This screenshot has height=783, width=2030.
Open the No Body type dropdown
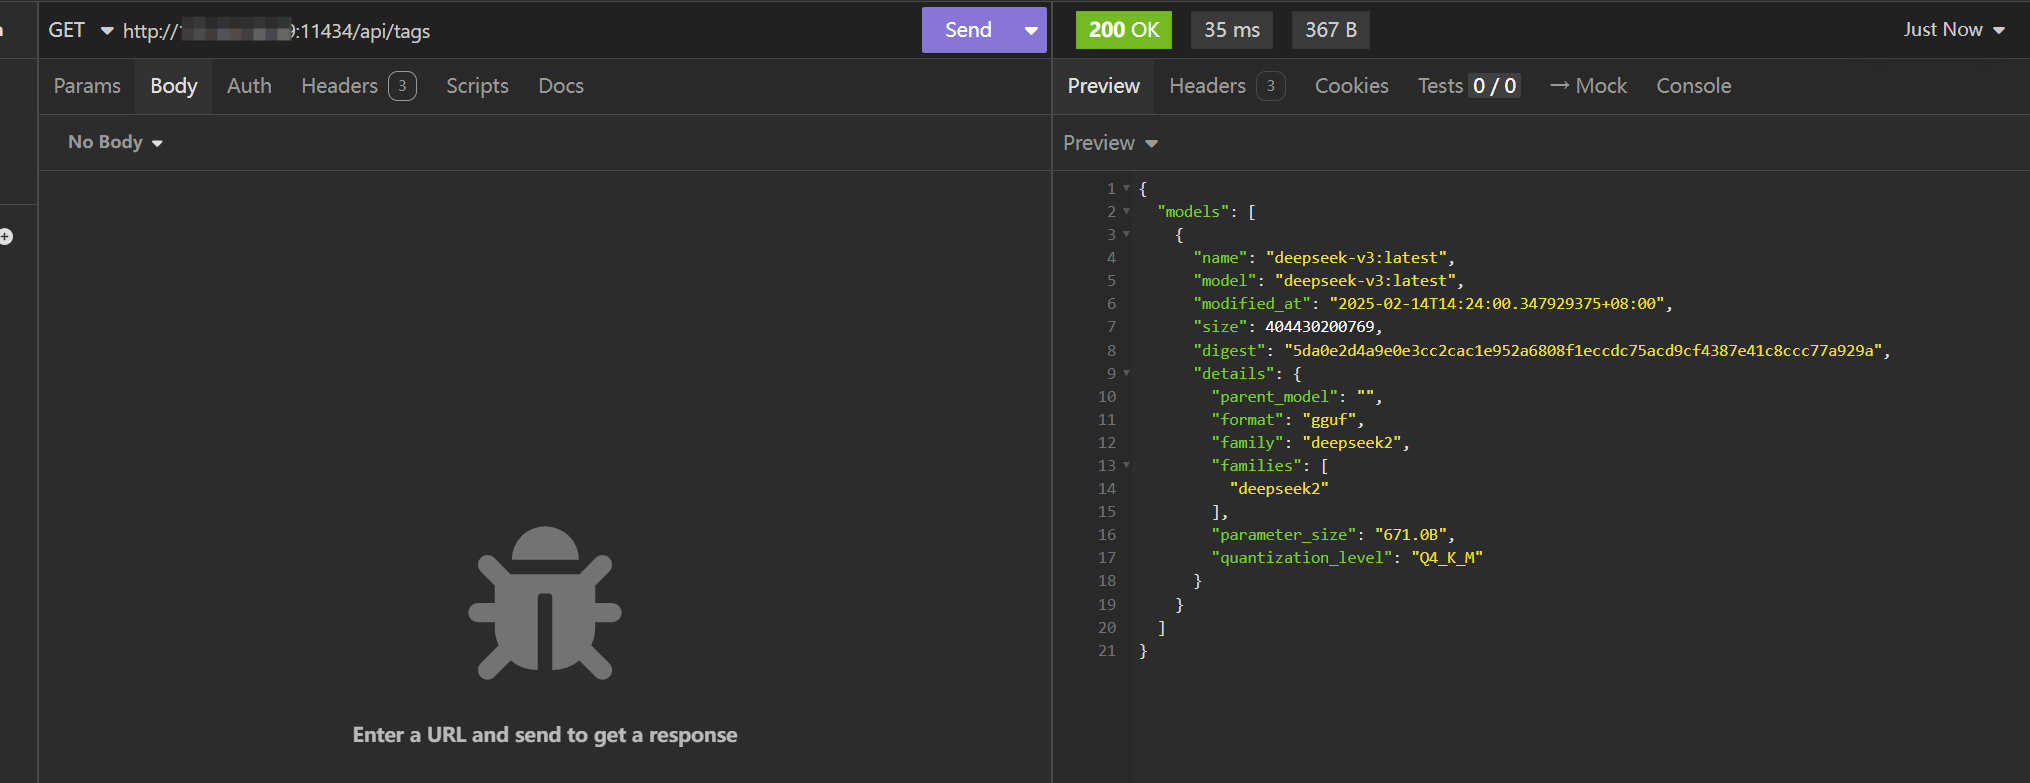[115, 142]
